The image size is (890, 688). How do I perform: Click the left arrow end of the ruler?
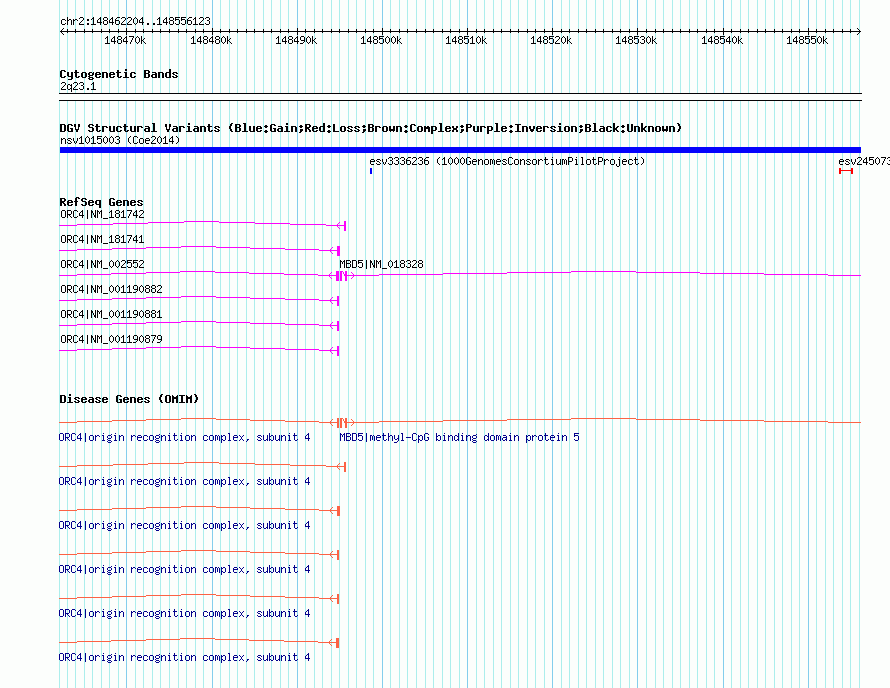[62, 32]
